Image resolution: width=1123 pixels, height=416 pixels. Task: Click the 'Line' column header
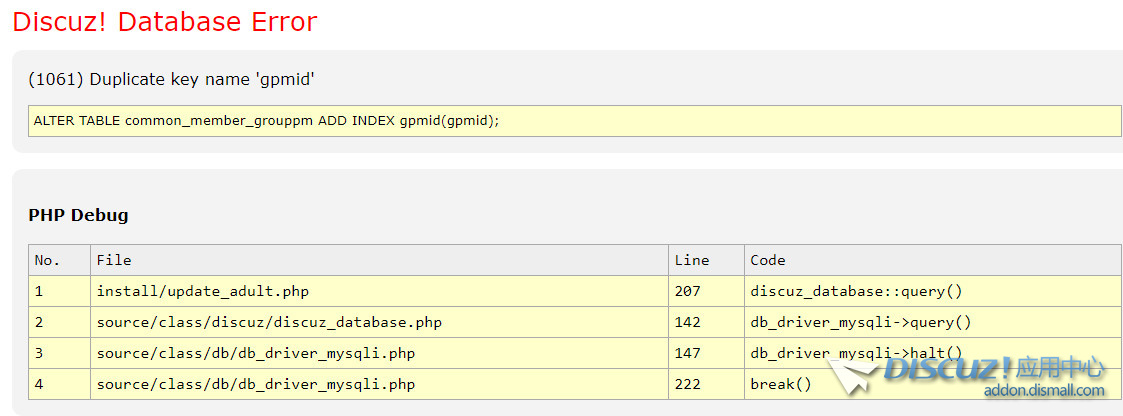pos(706,260)
